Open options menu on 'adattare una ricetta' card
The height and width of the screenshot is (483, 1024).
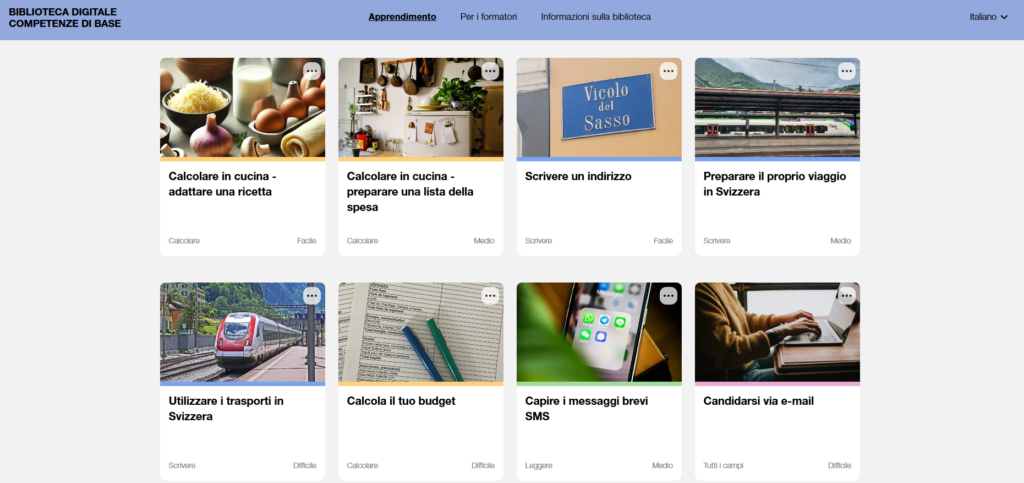pos(312,71)
